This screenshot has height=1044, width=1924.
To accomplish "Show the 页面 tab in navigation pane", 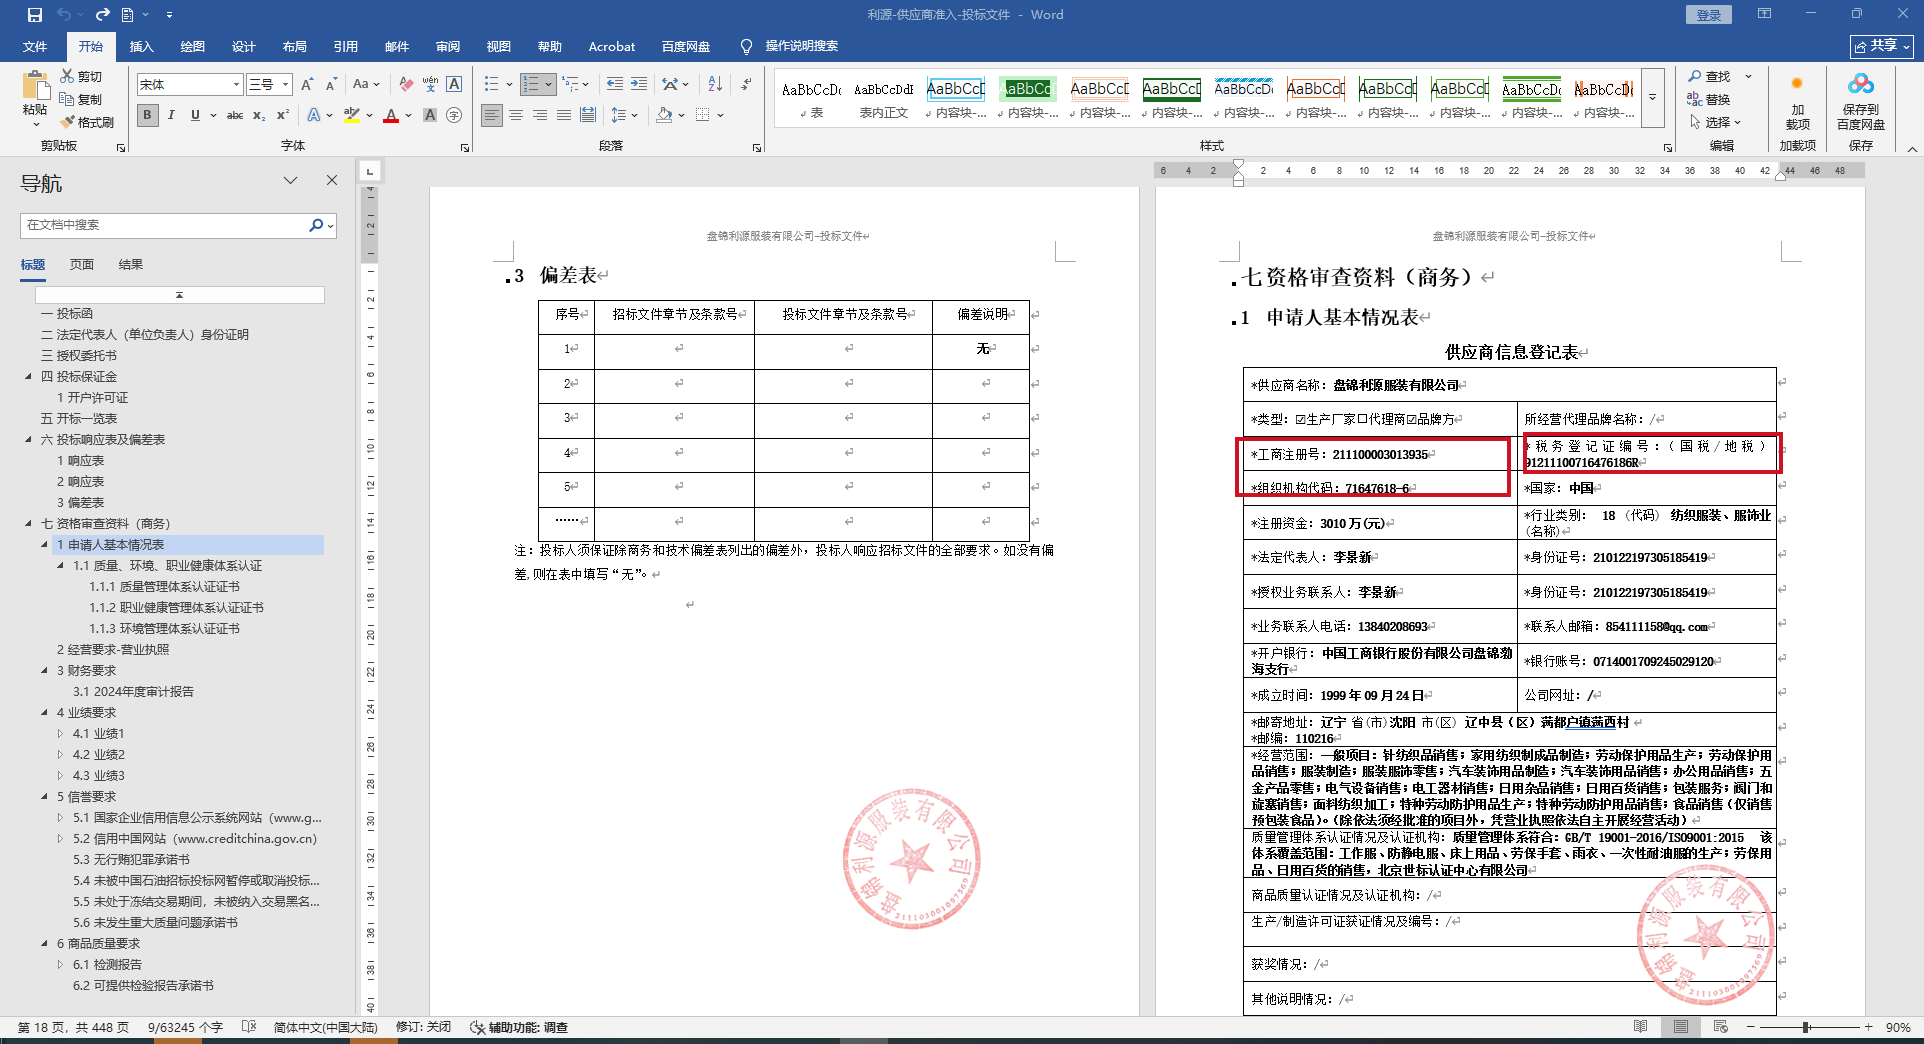I will point(82,265).
